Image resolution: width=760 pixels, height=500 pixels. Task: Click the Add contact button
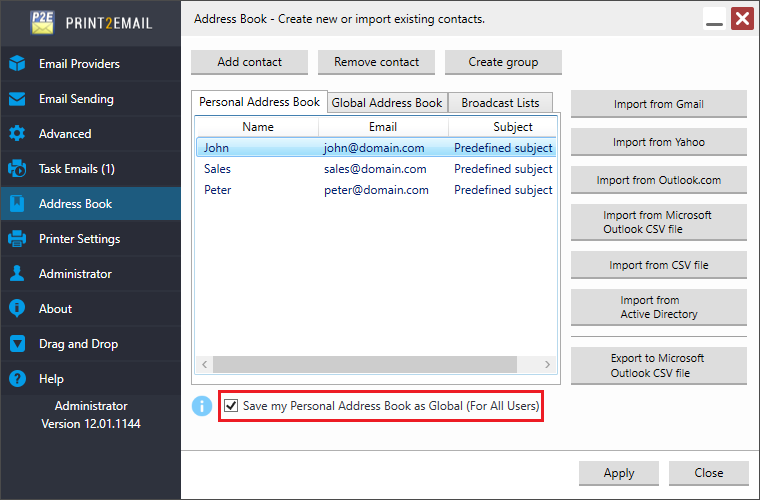pyautogui.click(x=250, y=62)
